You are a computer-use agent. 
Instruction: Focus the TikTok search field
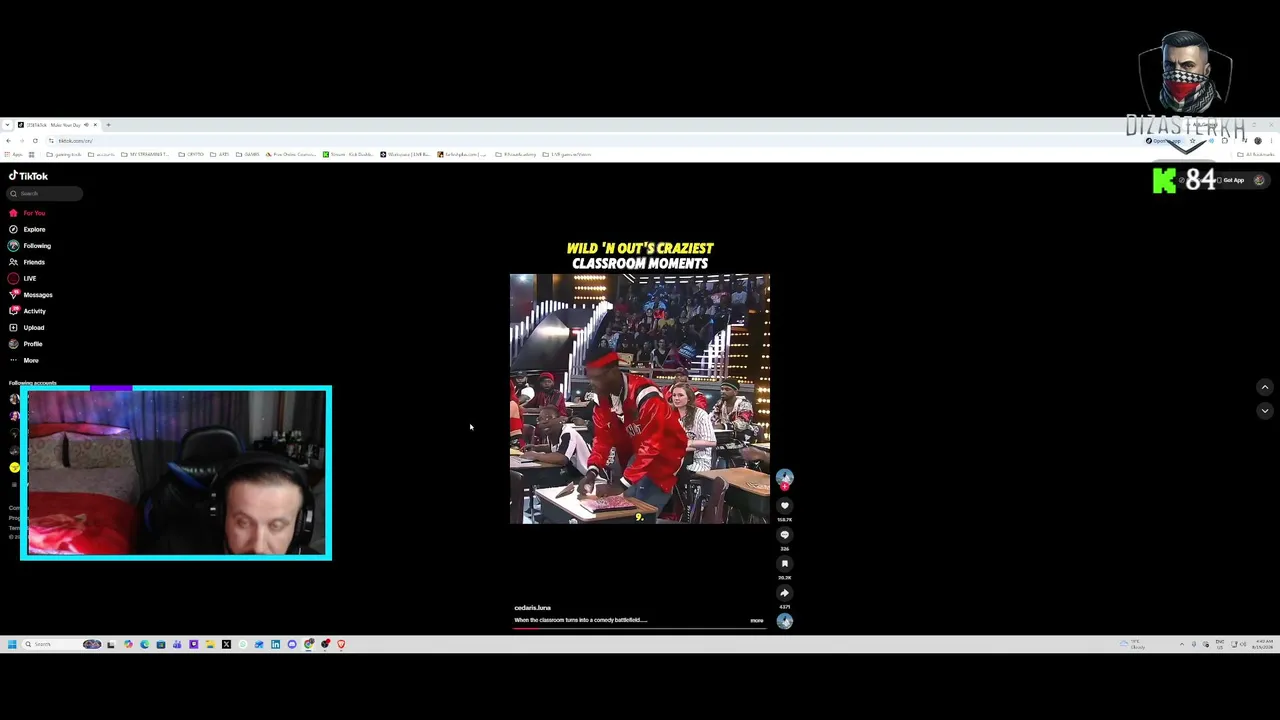pyautogui.click(x=46, y=194)
